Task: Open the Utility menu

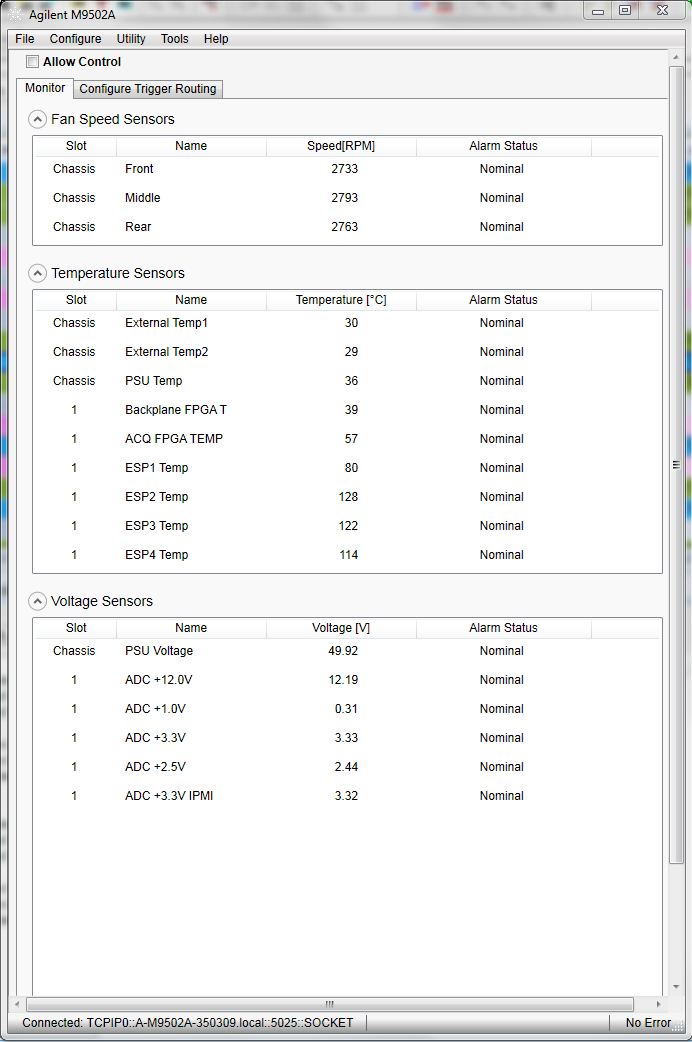Action: pos(131,39)
